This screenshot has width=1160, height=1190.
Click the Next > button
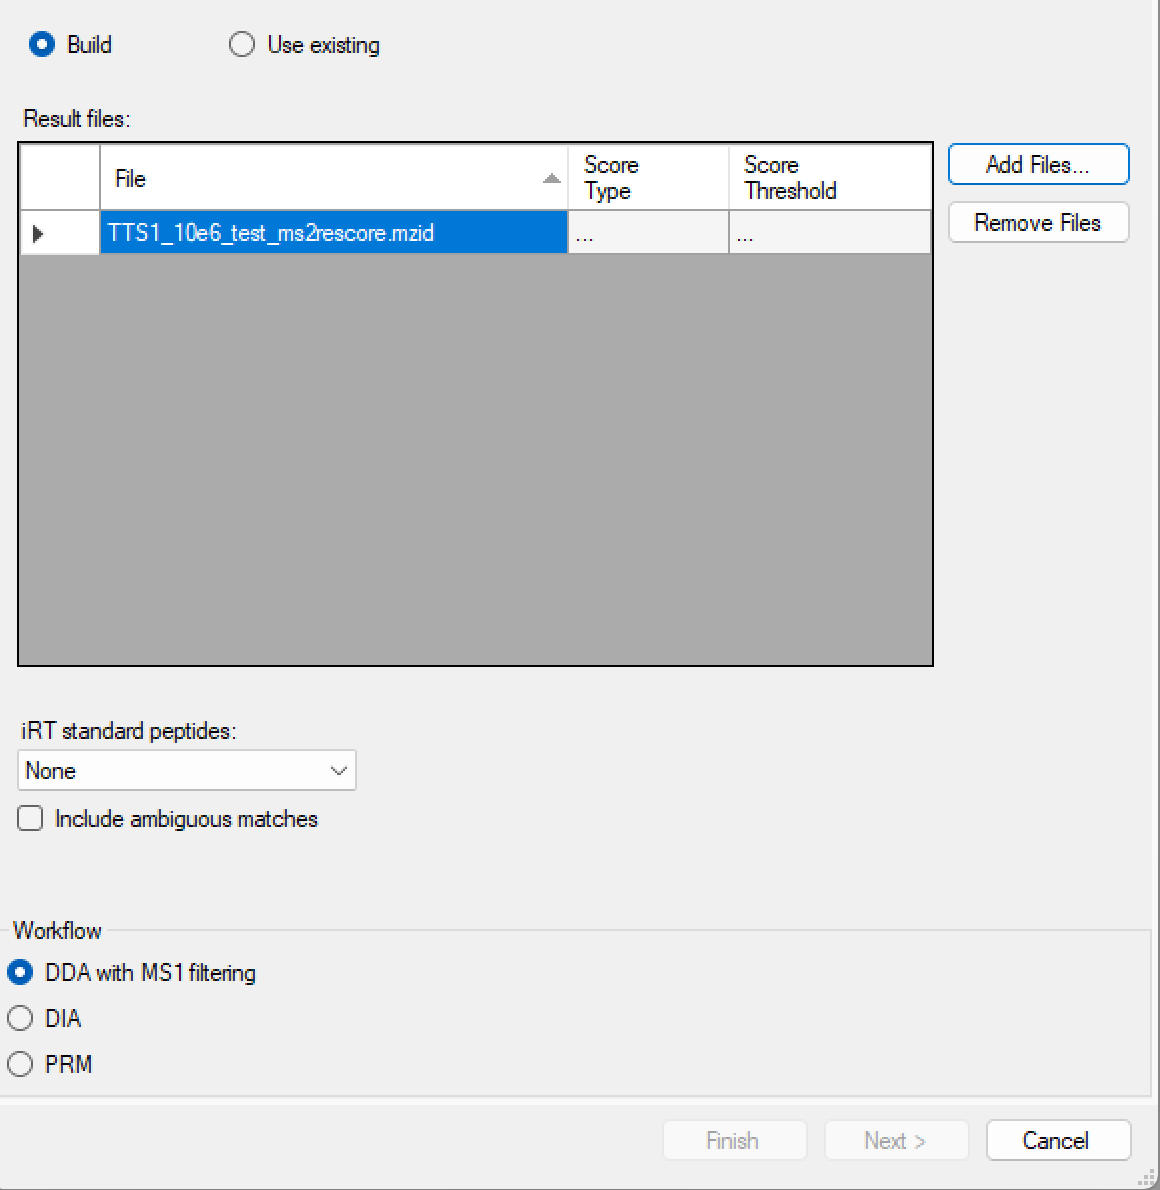pyautogui.click(x=895, y=1141)
